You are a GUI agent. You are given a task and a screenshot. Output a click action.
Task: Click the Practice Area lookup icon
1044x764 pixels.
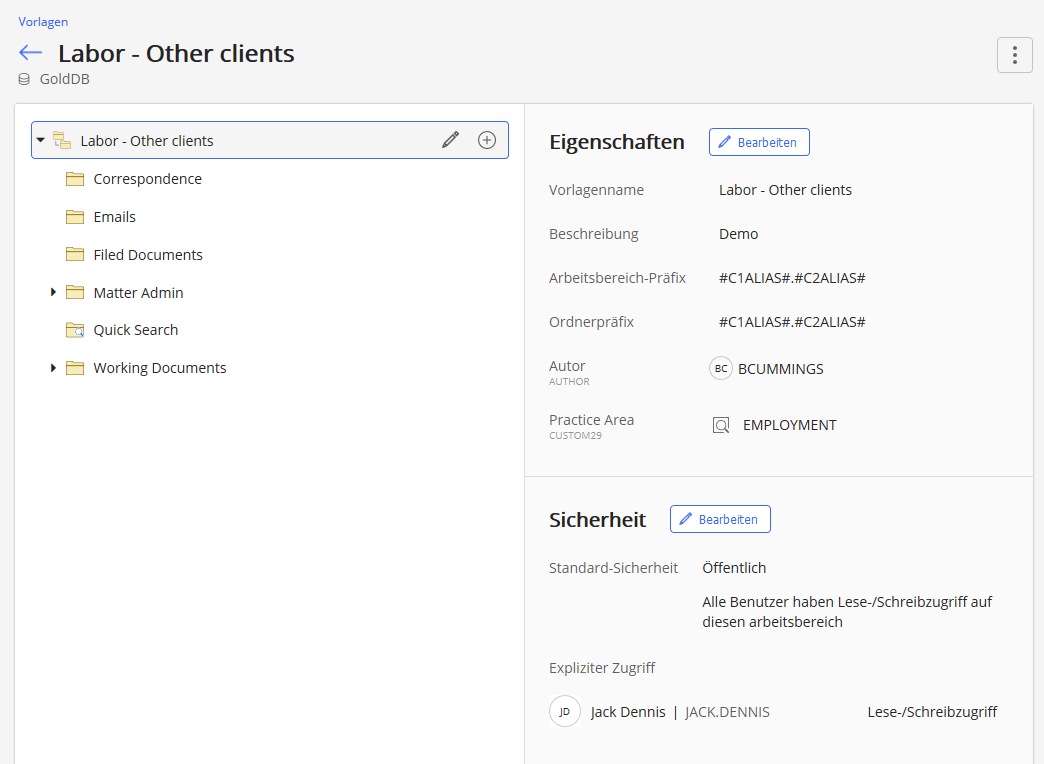pos(721,425)
